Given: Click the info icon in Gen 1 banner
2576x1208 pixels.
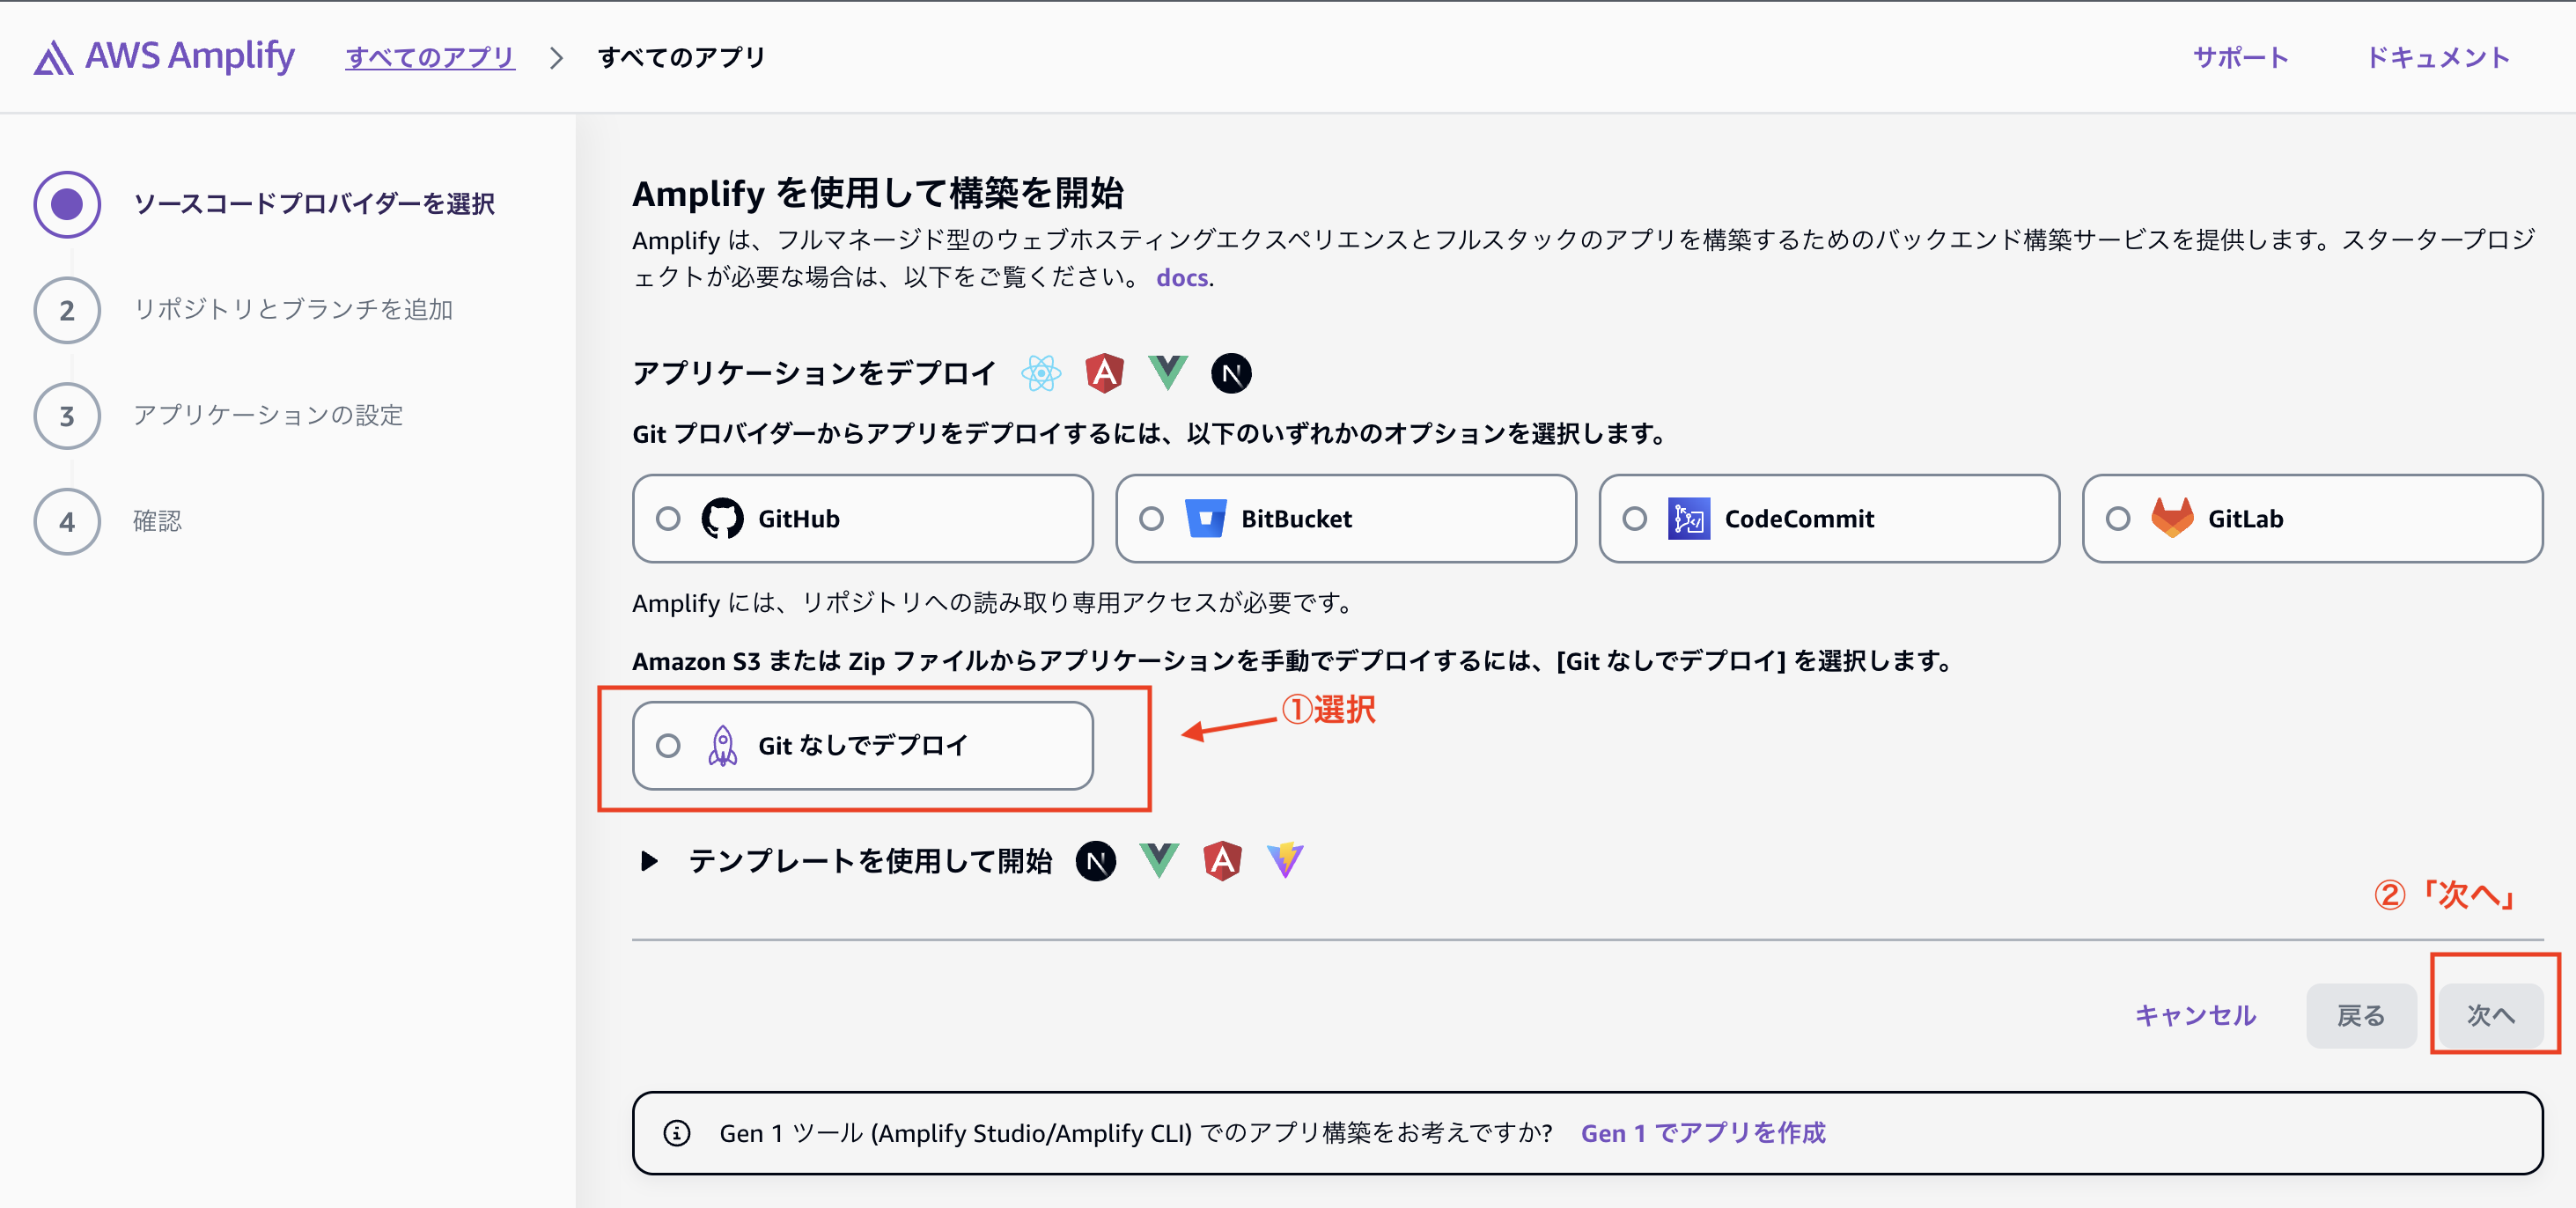Looking at the screenshot, I should click(677, 1133).
